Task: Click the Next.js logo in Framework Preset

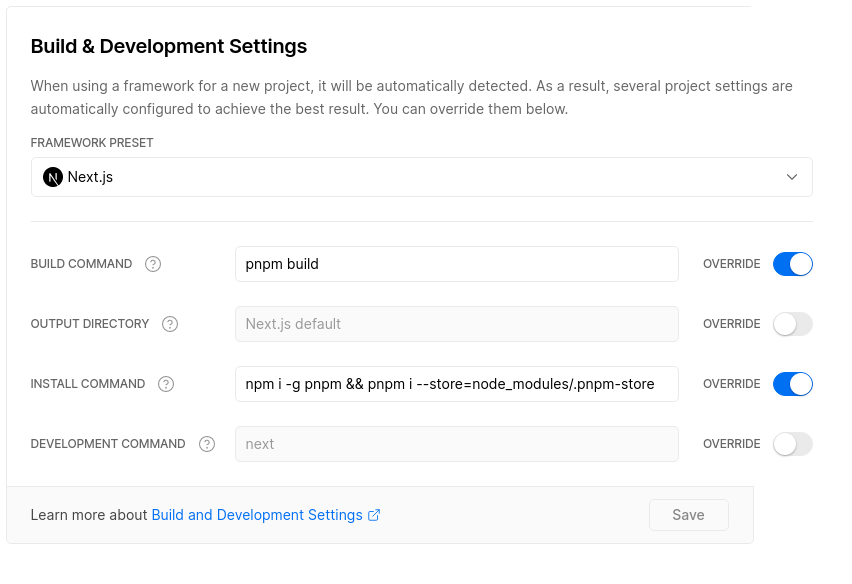Action: coord(52,177)
